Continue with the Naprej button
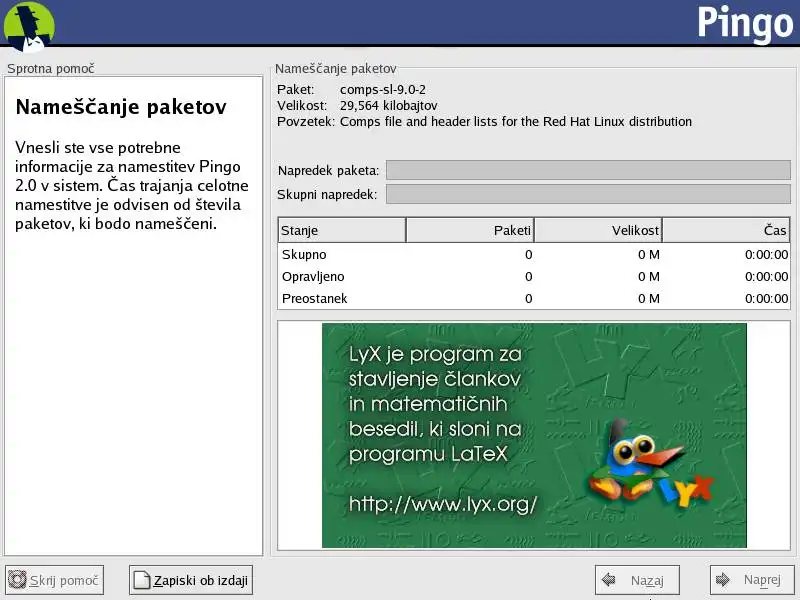 point(752,580)
